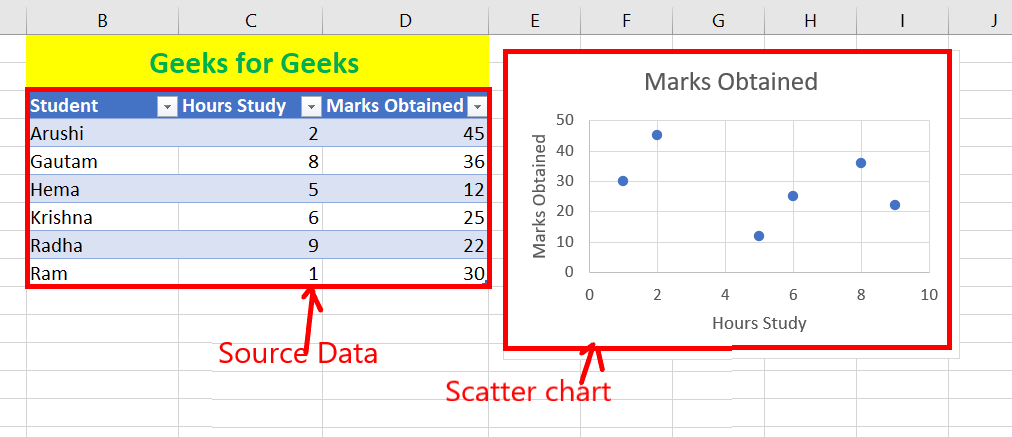Select Krishna's hours study value 6
1012x437 pixels.
pos(250,218)
